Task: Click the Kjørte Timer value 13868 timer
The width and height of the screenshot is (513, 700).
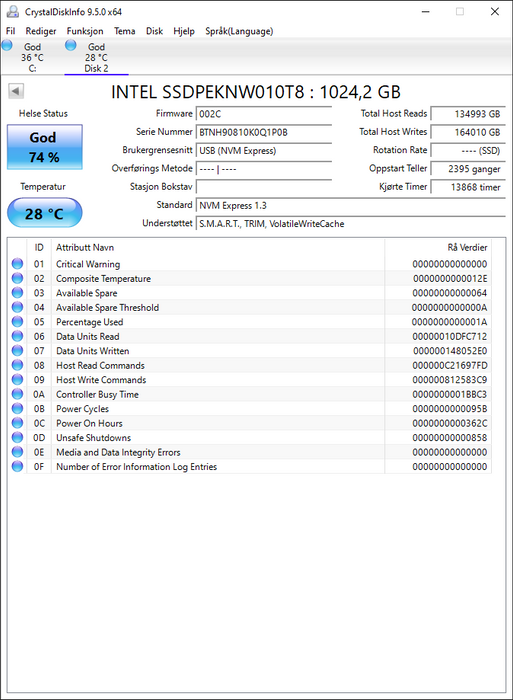Action: pyautogui.click(x=468, y=187)
